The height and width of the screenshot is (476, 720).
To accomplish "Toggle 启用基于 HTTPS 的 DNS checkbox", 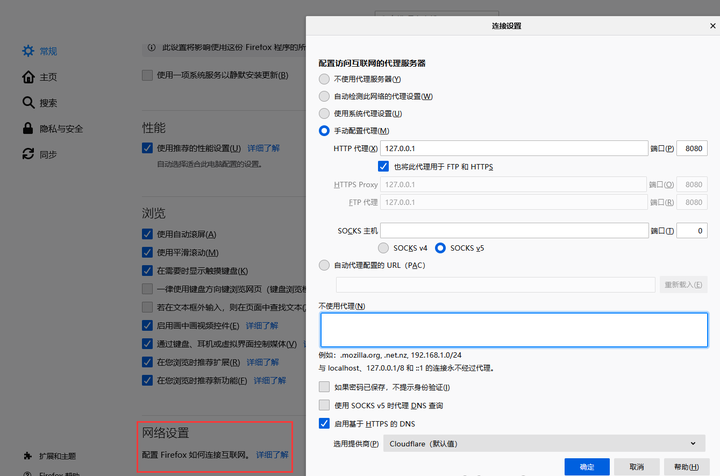I will tap(324, 423).
